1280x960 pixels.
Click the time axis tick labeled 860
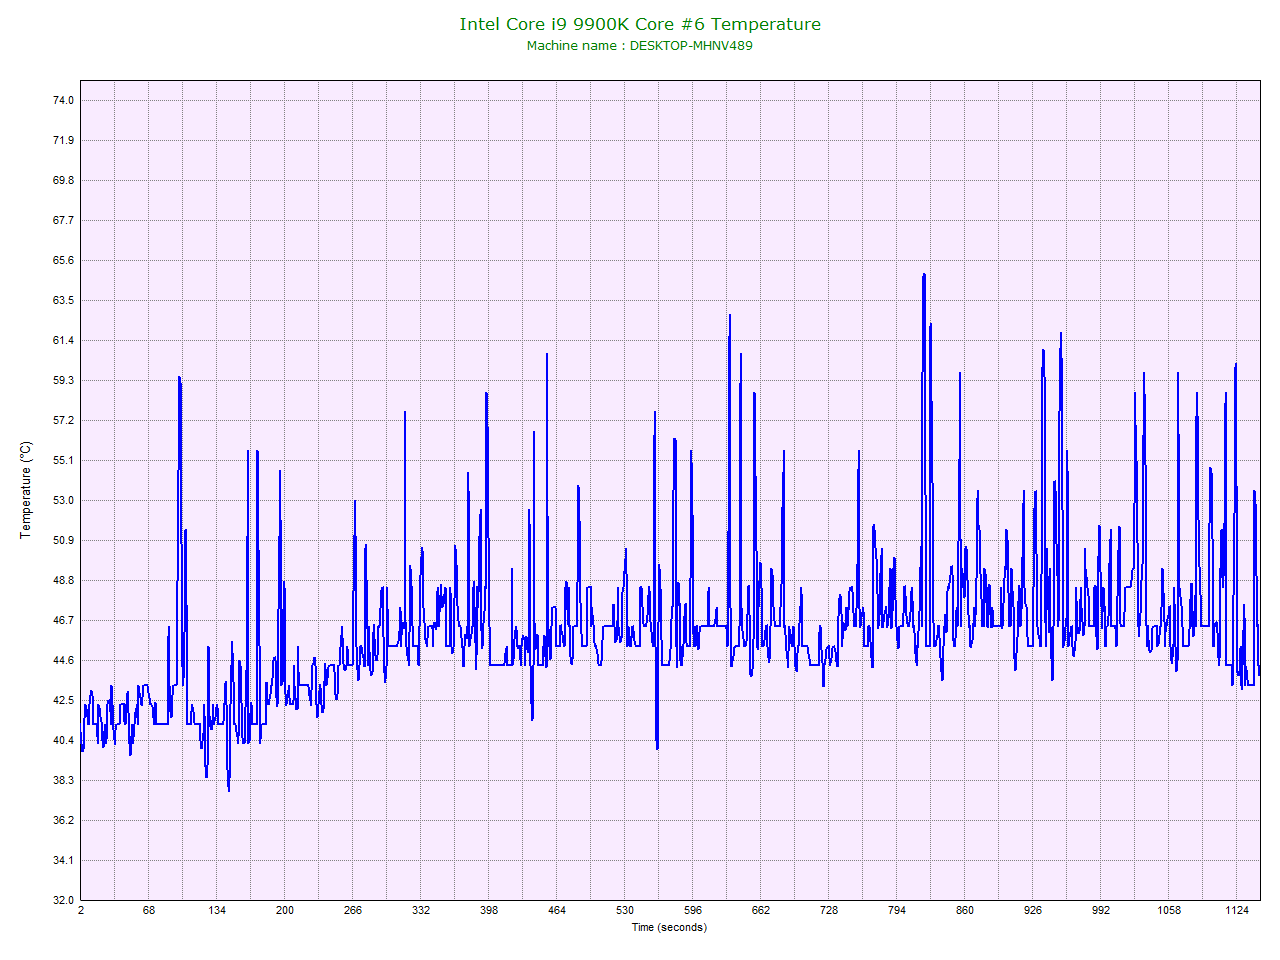coord(965,910)
